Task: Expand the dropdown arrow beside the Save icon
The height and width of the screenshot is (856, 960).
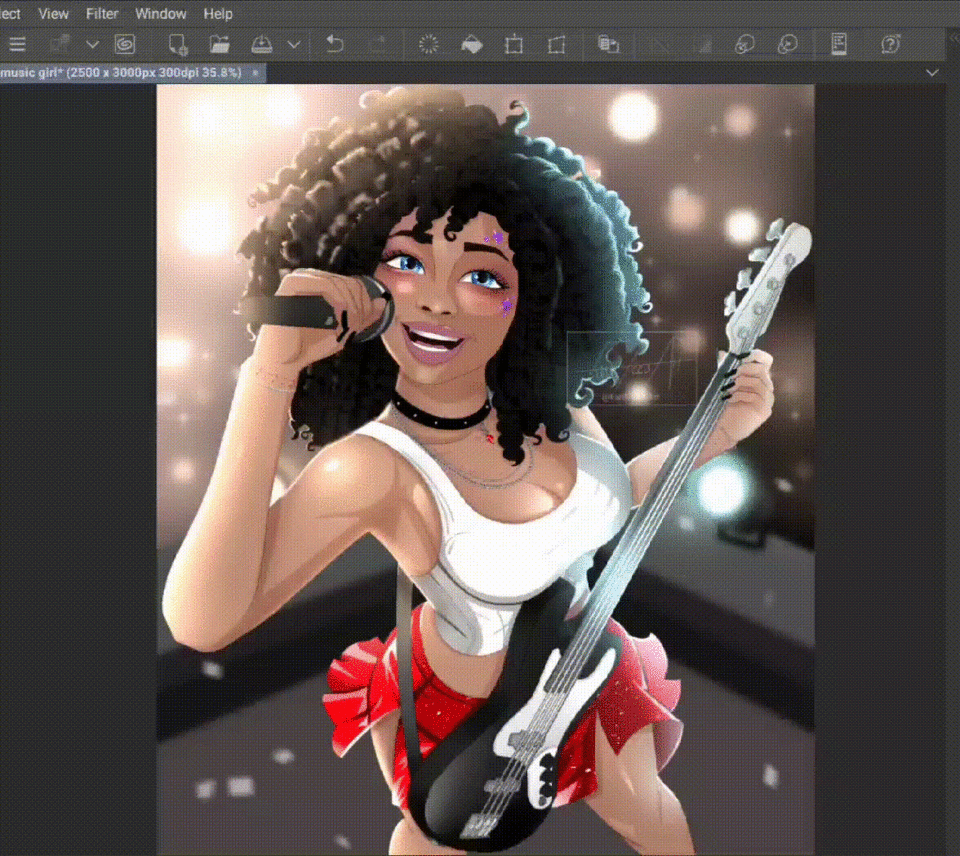Action: coord(294,44)
